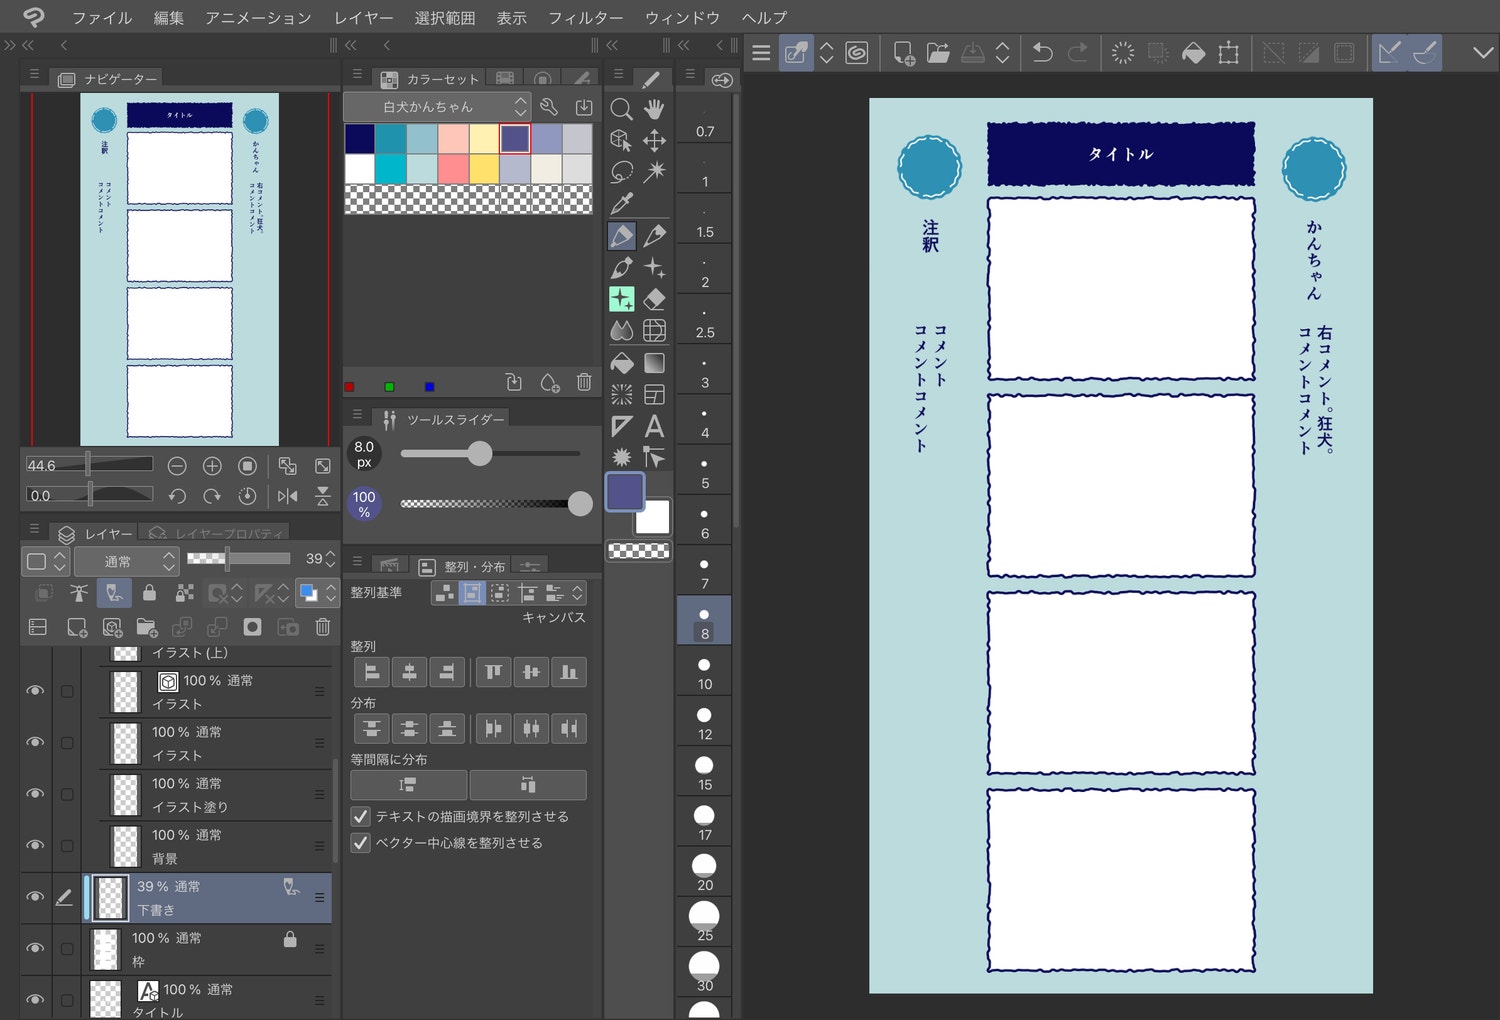Select the Magnifier zoom tool

click(x=621, y=109)
